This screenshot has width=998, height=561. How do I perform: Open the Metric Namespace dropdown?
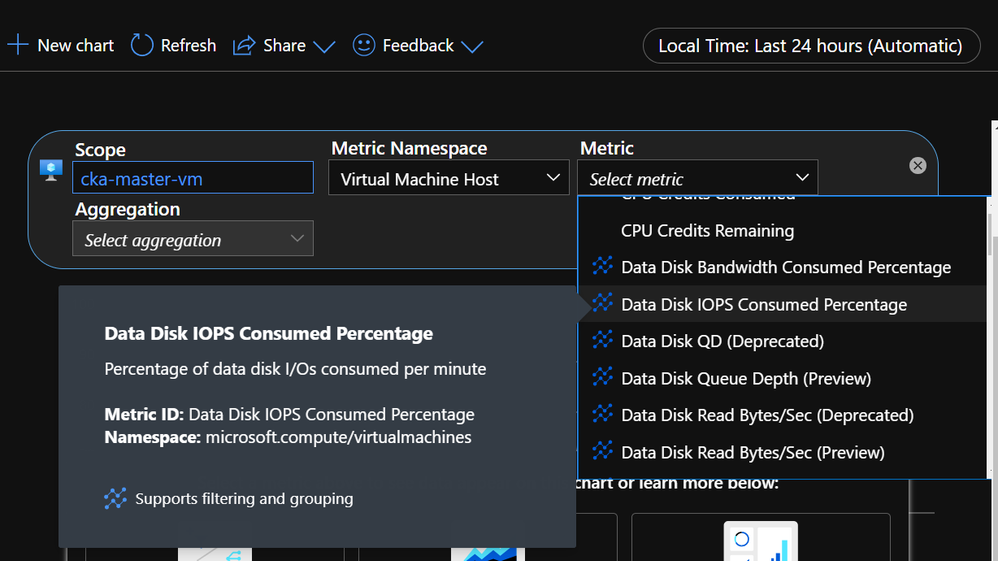449,178
